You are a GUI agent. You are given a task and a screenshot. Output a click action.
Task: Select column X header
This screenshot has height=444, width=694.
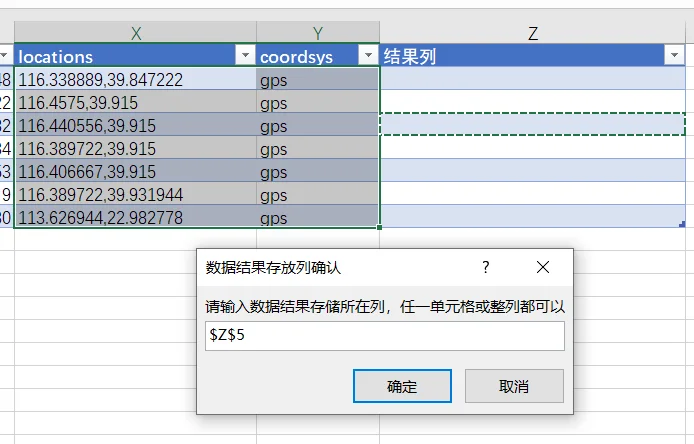coord(135,33)
